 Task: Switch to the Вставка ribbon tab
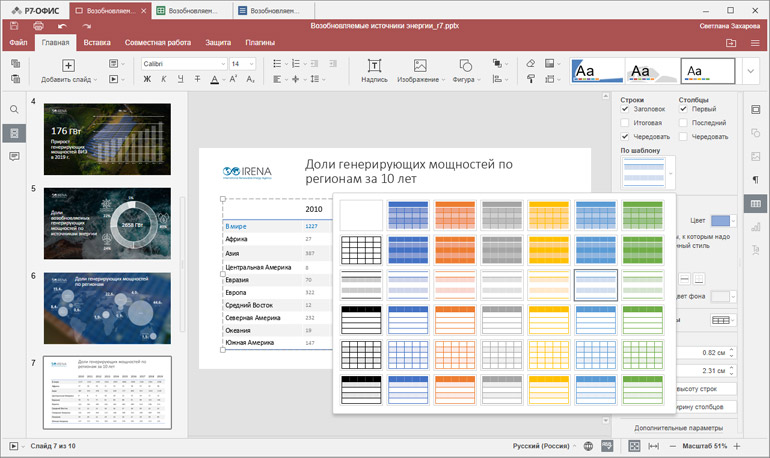(97, 43)
